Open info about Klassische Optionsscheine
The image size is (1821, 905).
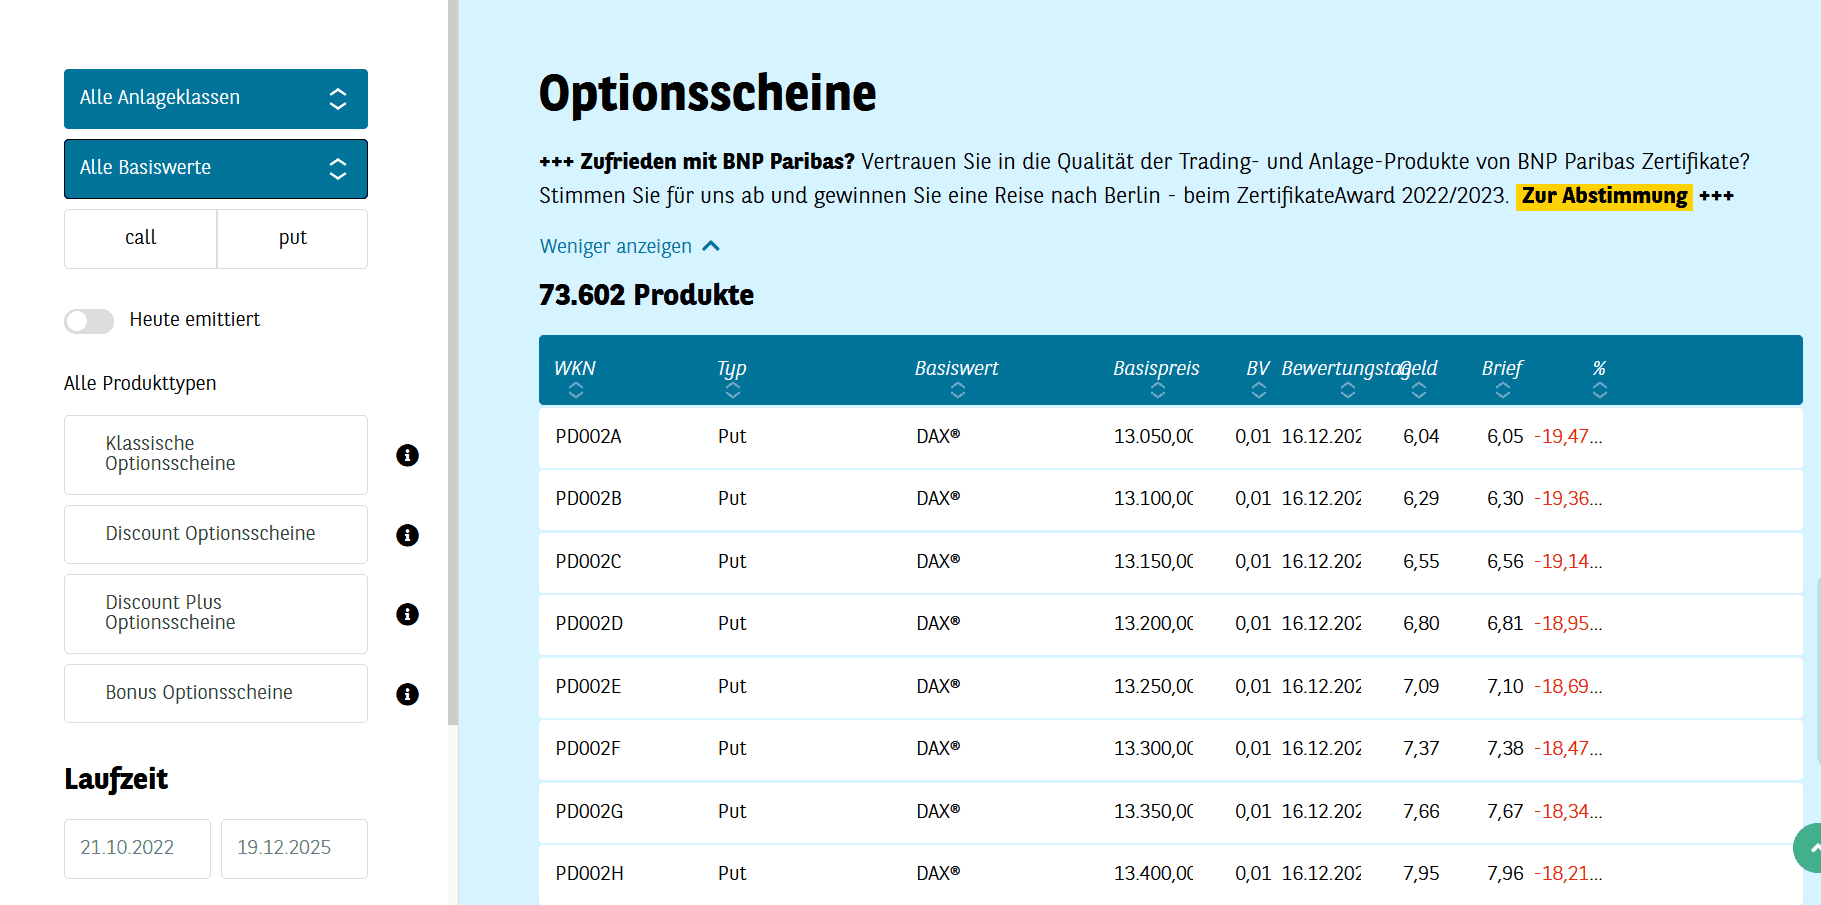(406, 455)
